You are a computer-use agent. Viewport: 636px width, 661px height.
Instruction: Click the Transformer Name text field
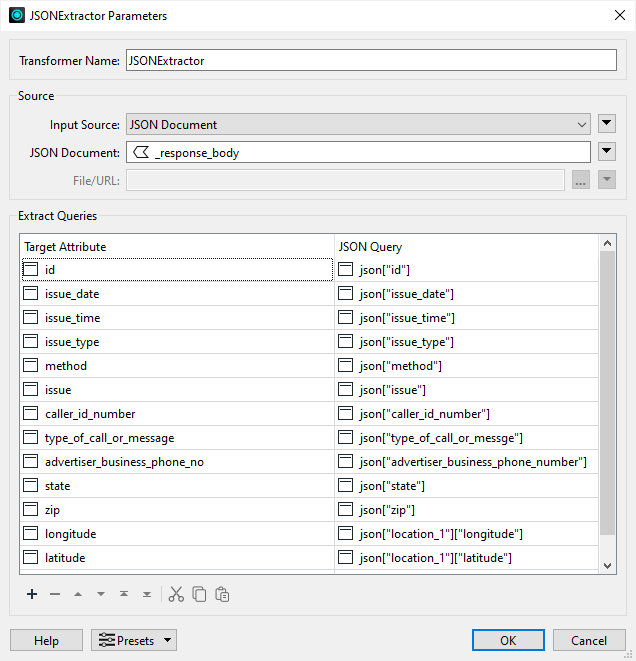[370, 61]
